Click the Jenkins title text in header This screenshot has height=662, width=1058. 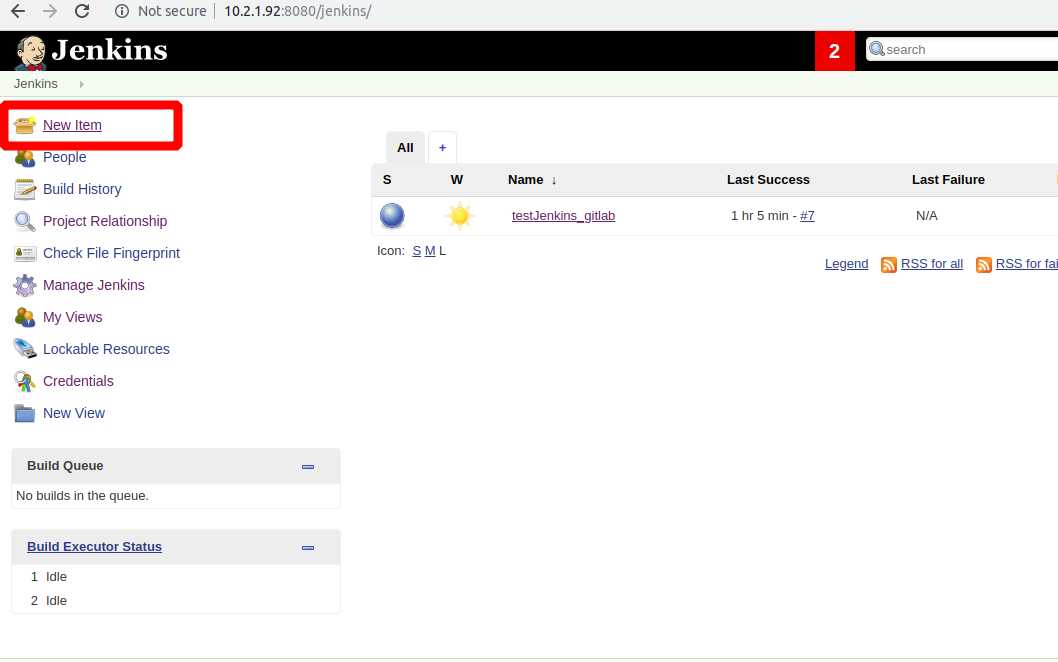click(109, 50)
